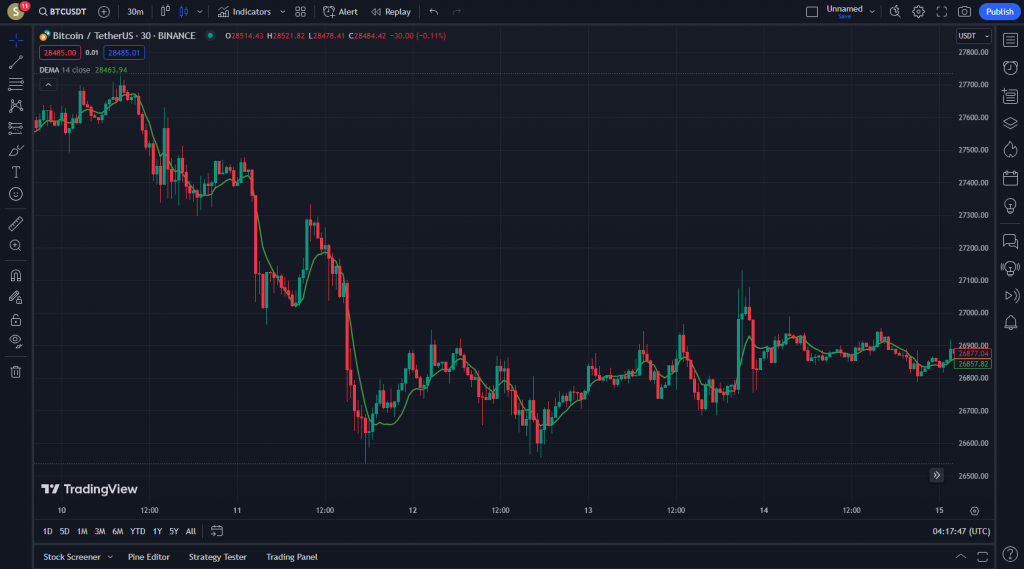Select the bars chart style icon

click(165, 11)
